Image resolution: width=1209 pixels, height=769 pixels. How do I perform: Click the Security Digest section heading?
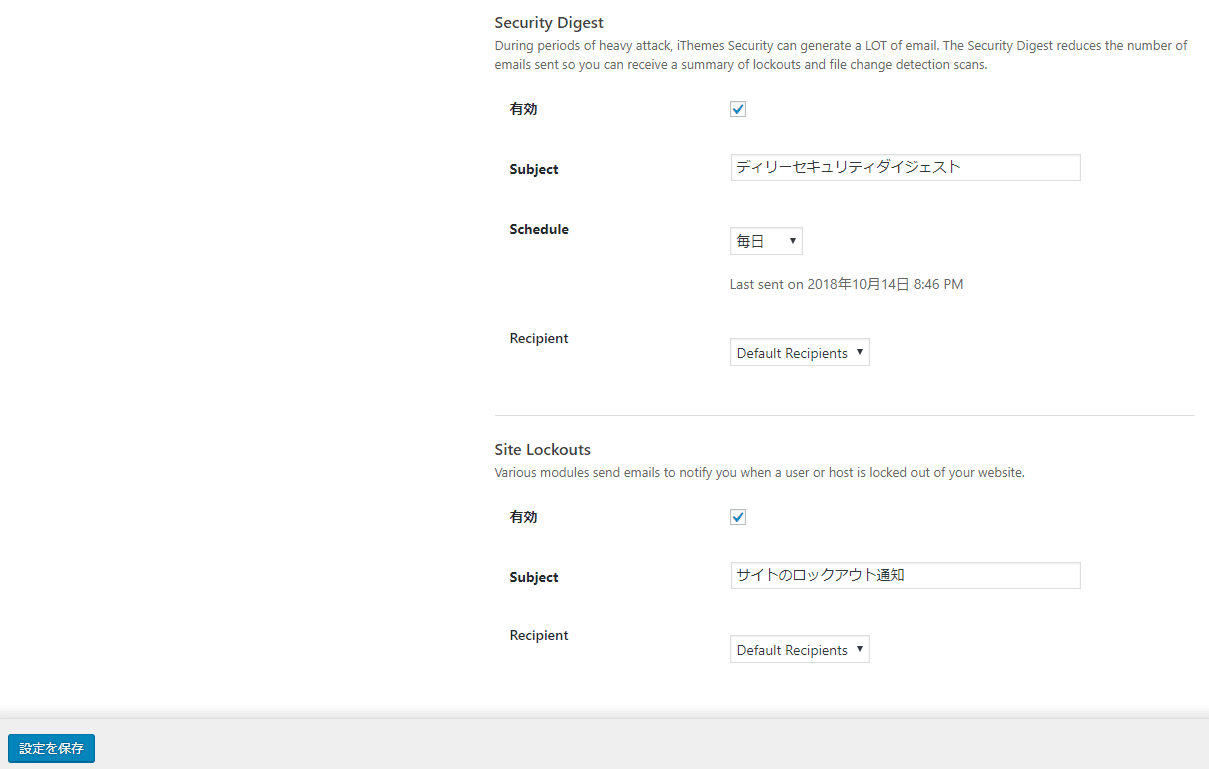(549, 22)
